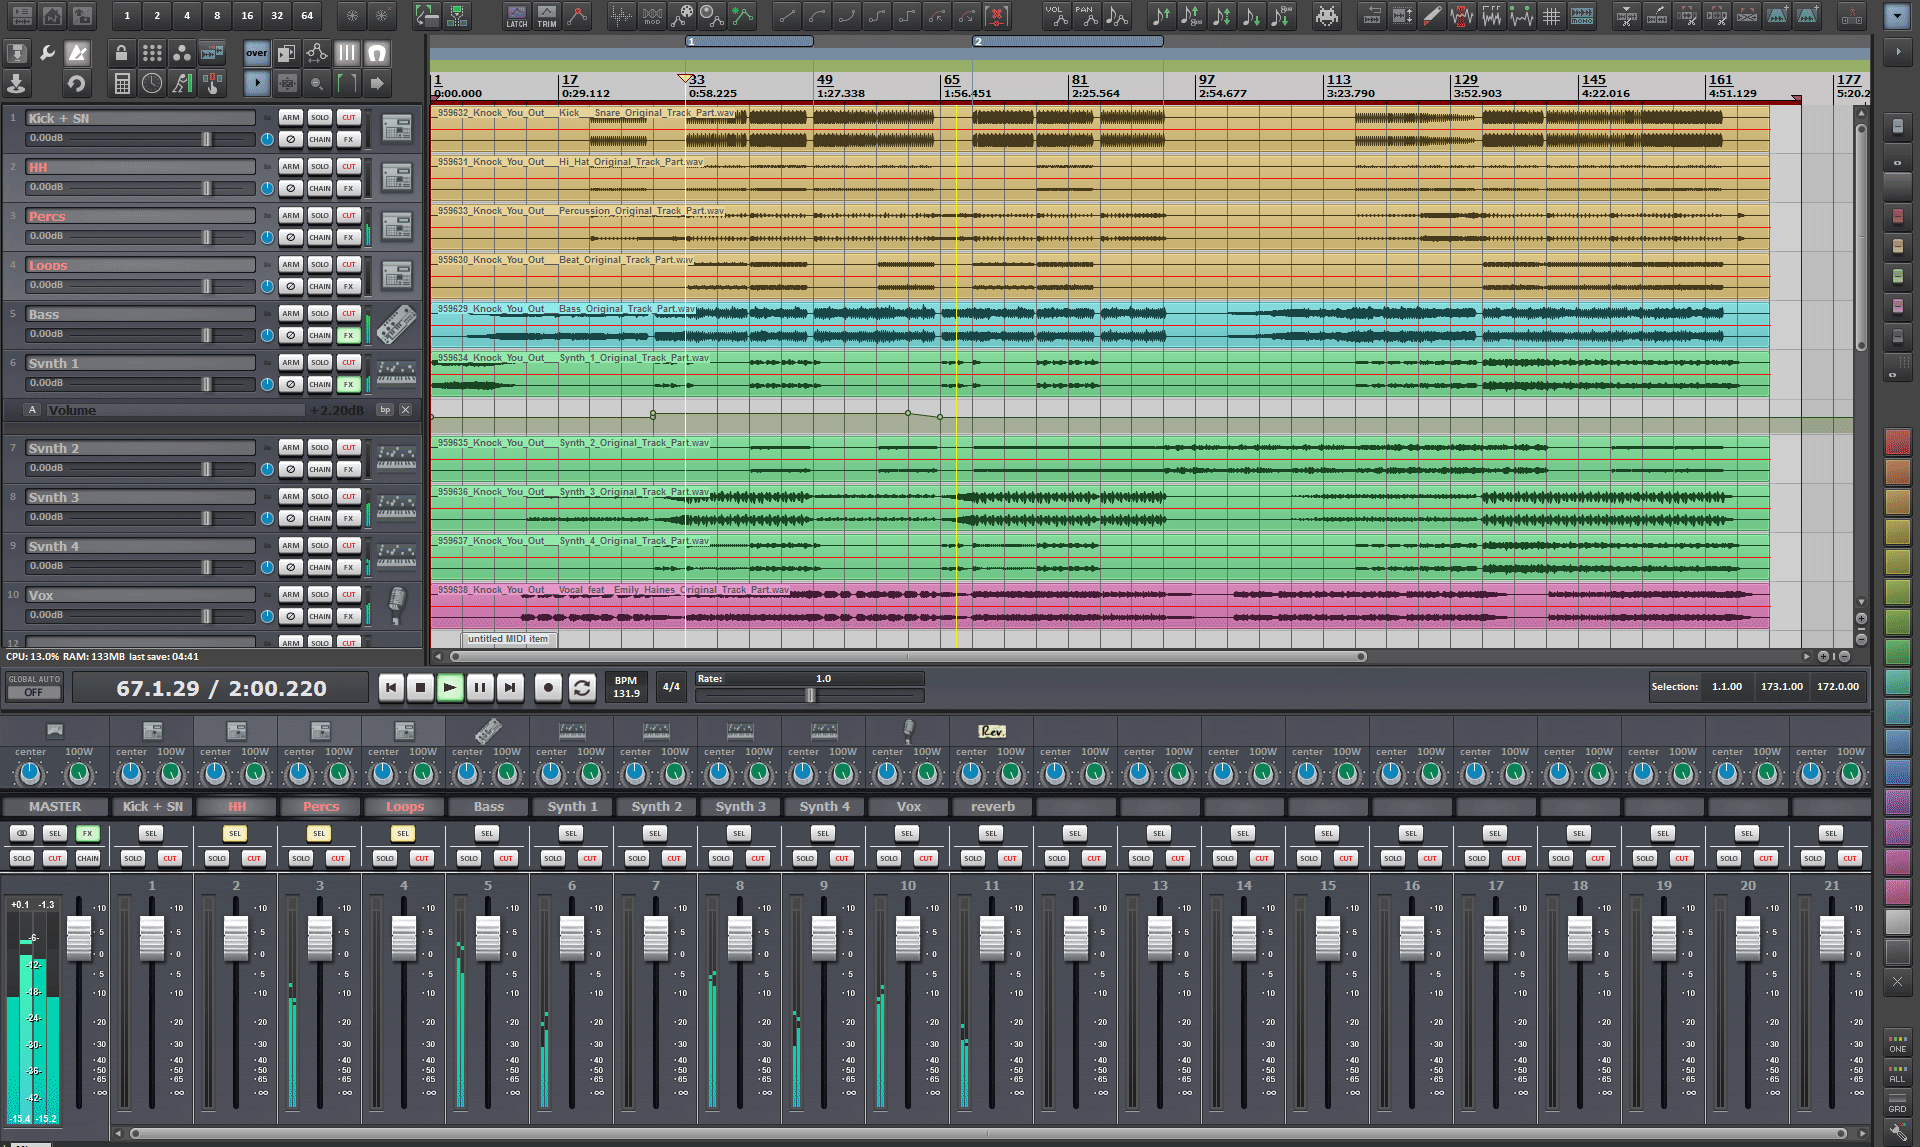Select the red pencil draw tool
Viewport: 1920px width, 1147px height.
1432,15
